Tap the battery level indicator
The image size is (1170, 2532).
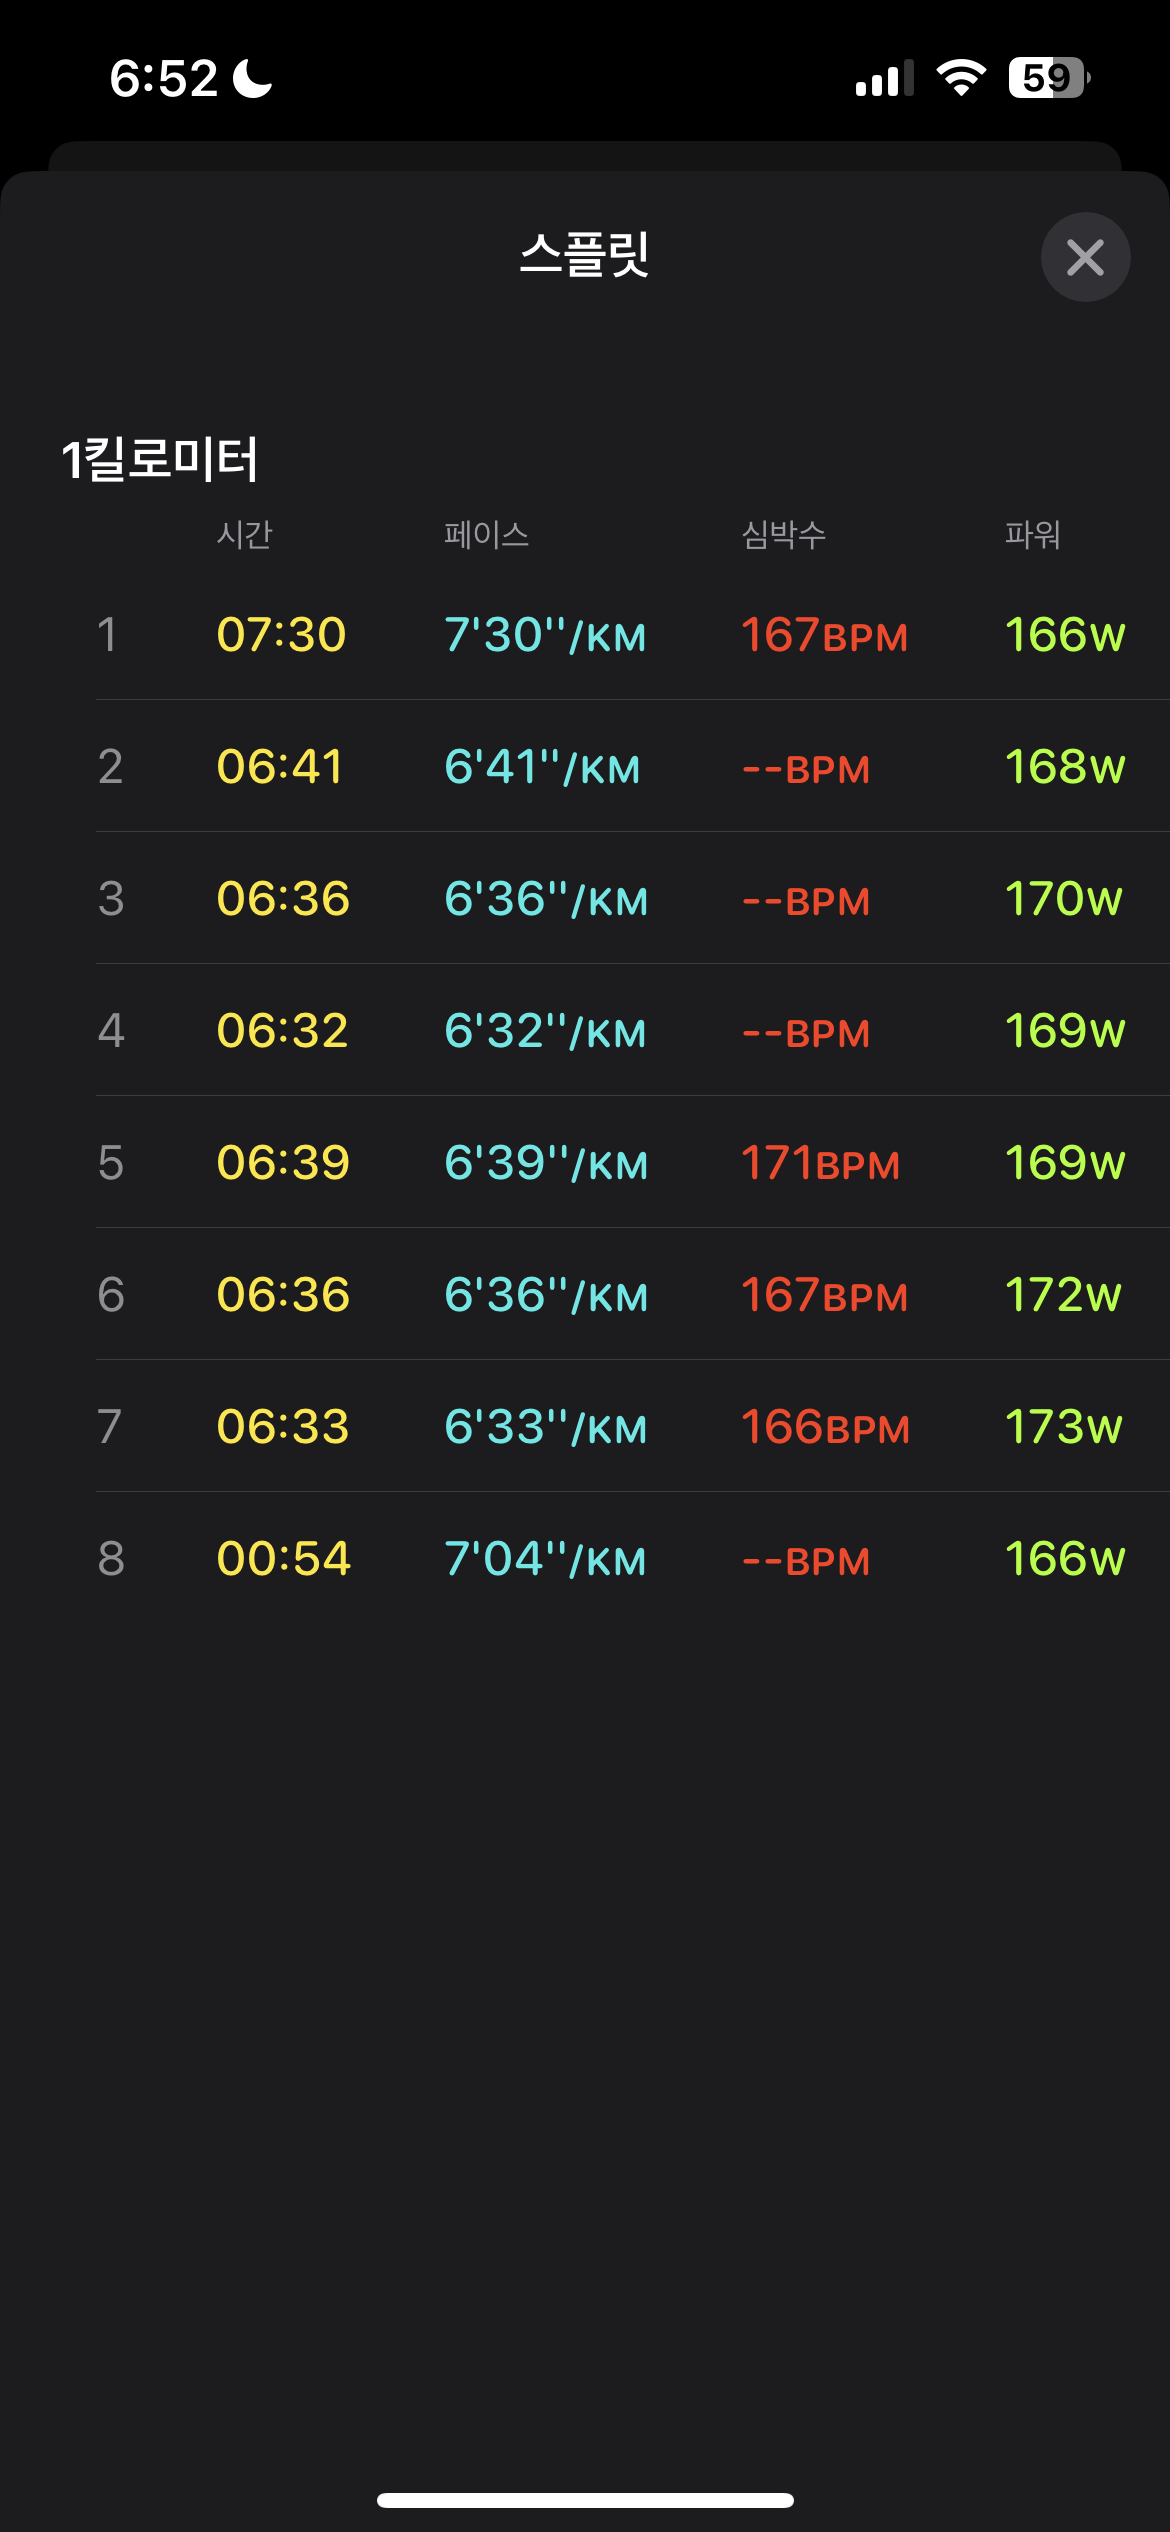pyautogui.click(x=1048, y=78)
